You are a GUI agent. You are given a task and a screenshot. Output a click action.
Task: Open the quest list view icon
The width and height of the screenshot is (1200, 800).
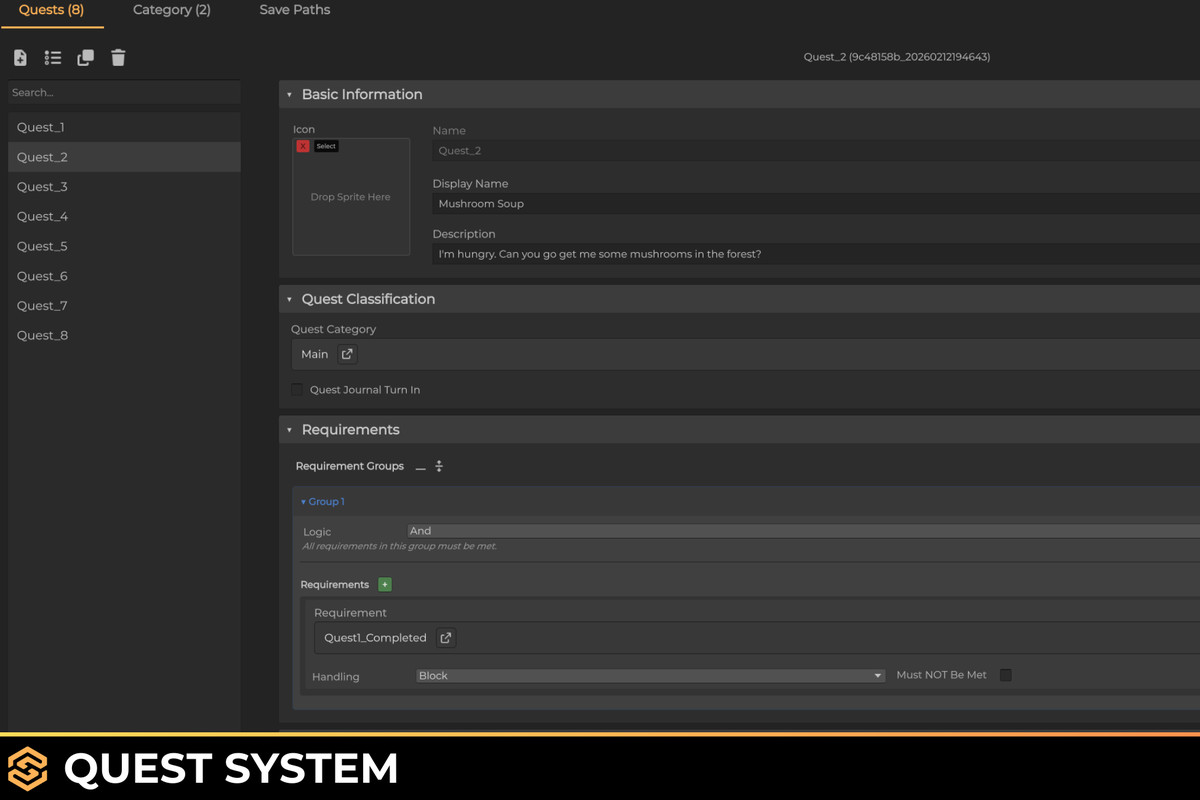point(52,57)
